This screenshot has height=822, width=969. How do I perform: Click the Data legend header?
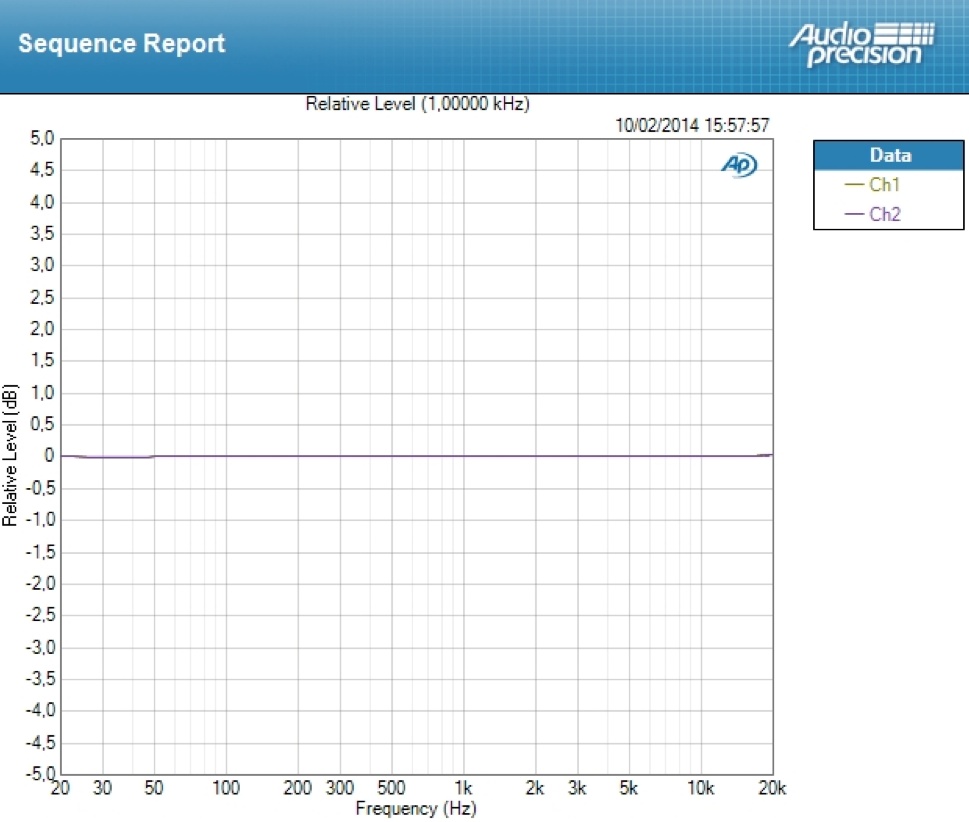click(889, 156)
